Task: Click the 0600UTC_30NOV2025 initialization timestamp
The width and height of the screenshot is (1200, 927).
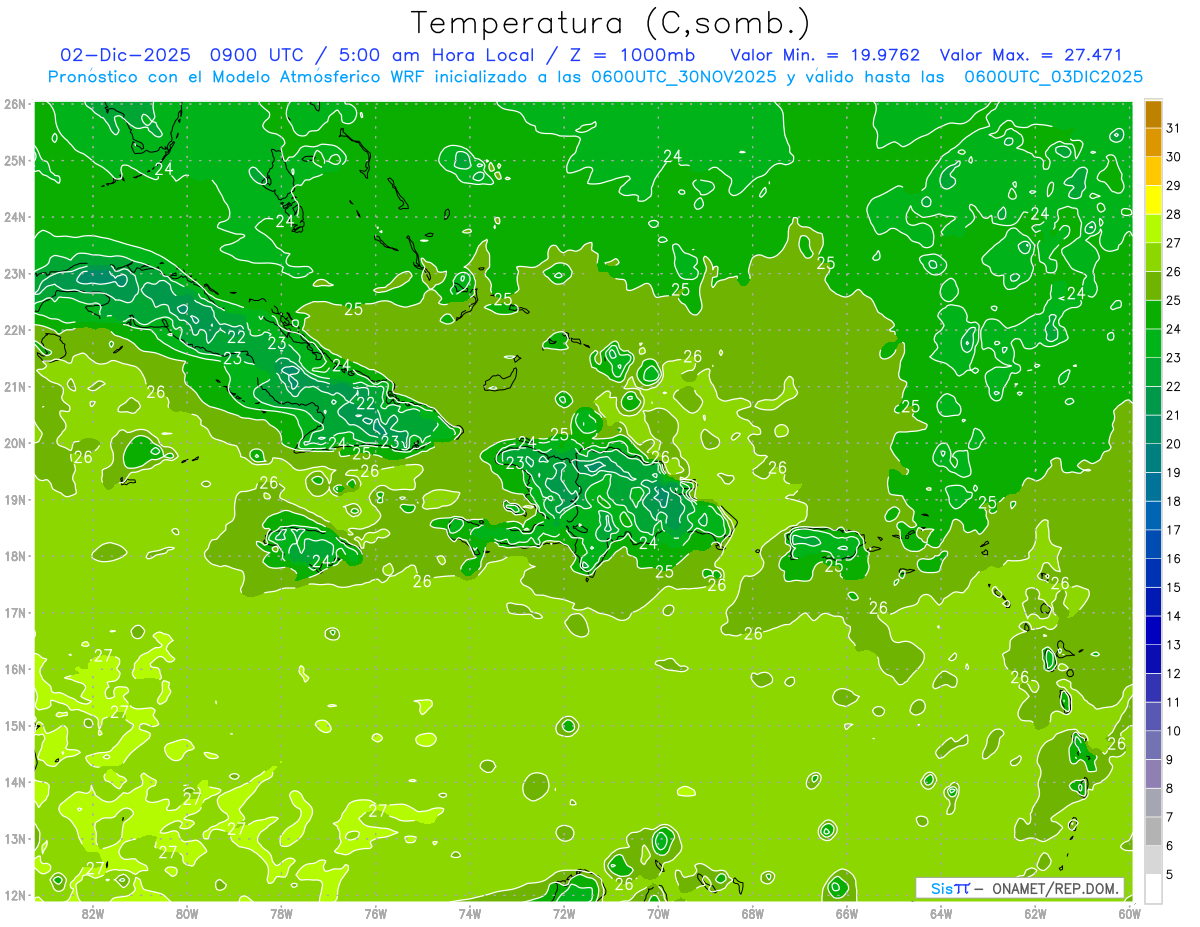Action: [684, 77]
